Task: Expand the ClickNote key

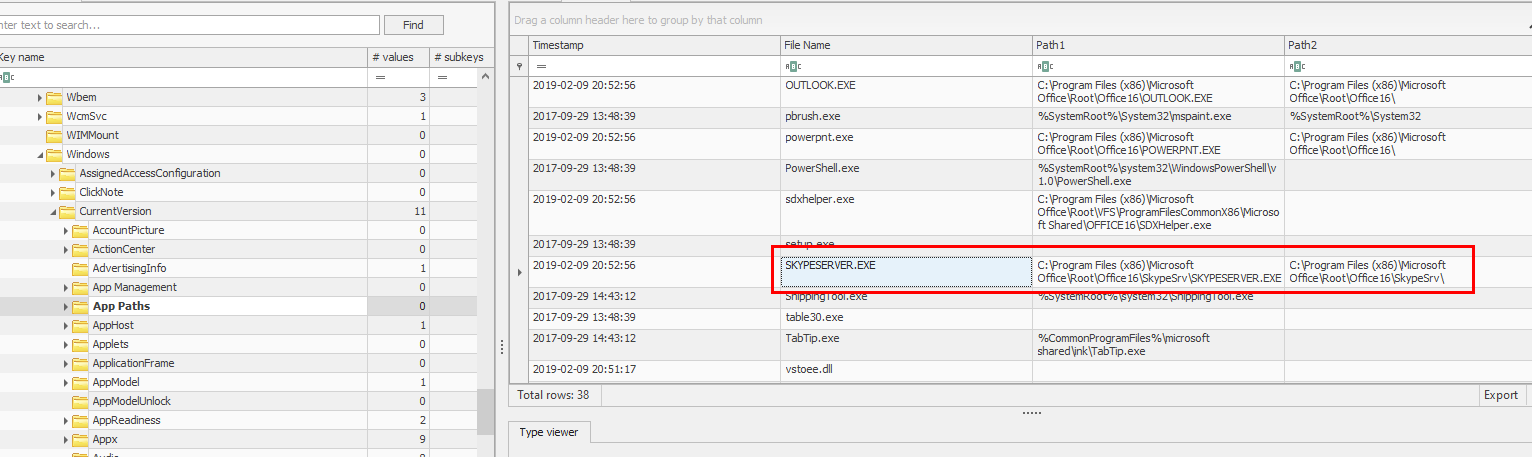Action: [53, 192]
